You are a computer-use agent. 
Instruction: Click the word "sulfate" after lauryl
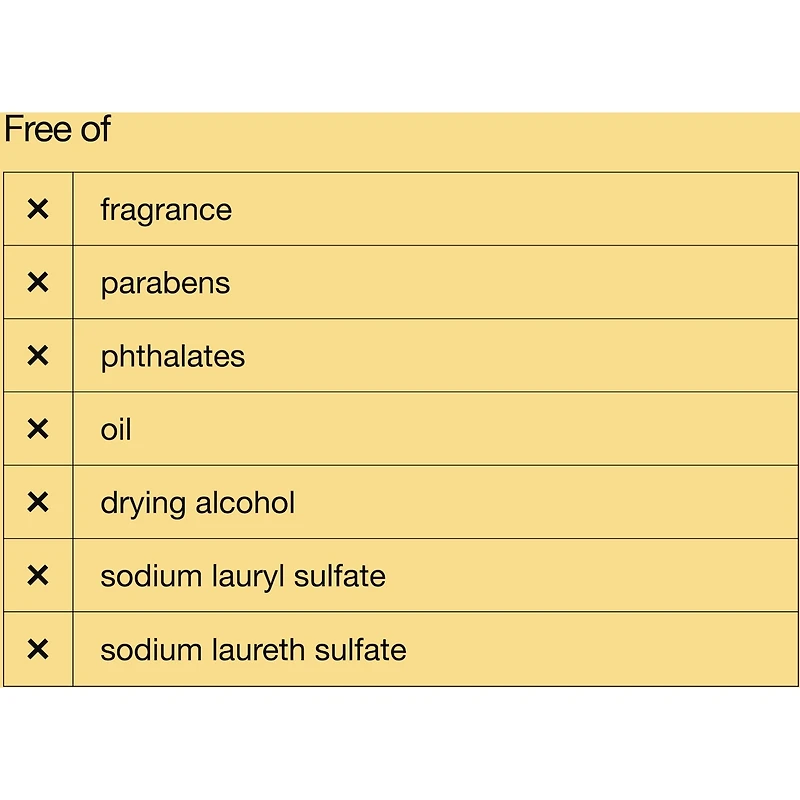tap(346, 576)
